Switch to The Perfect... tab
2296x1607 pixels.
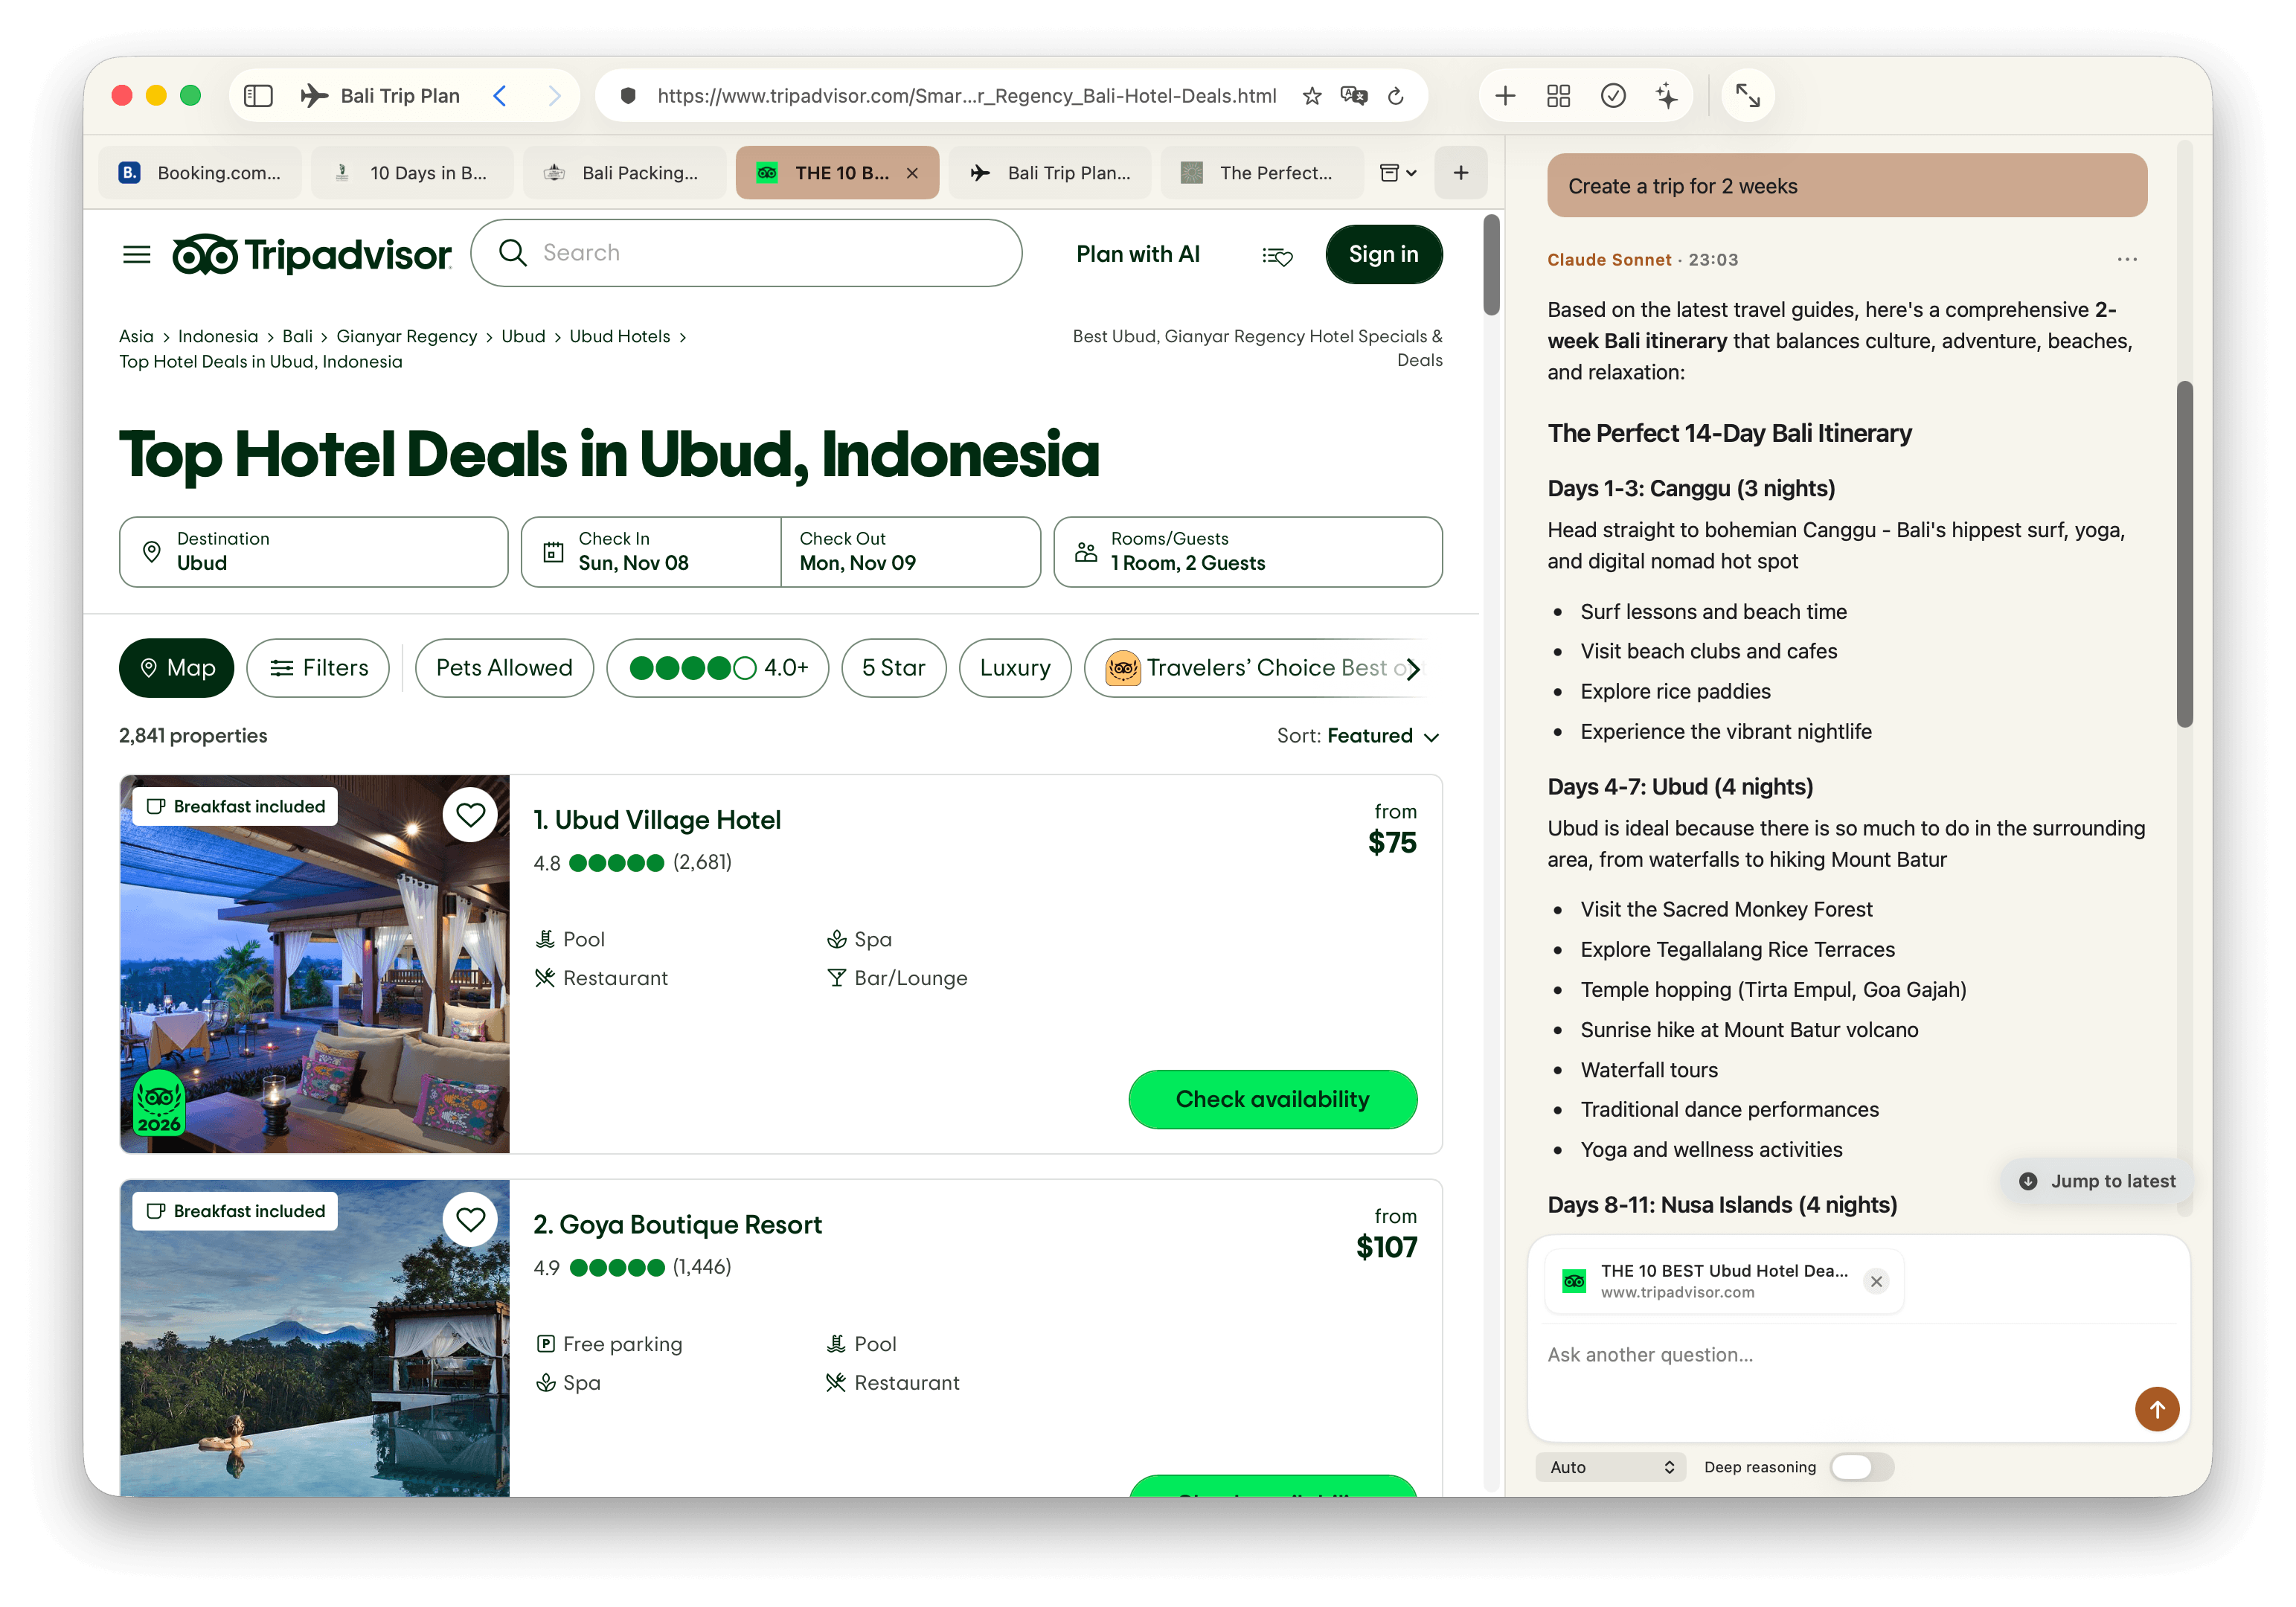(x=1262, y=172)
